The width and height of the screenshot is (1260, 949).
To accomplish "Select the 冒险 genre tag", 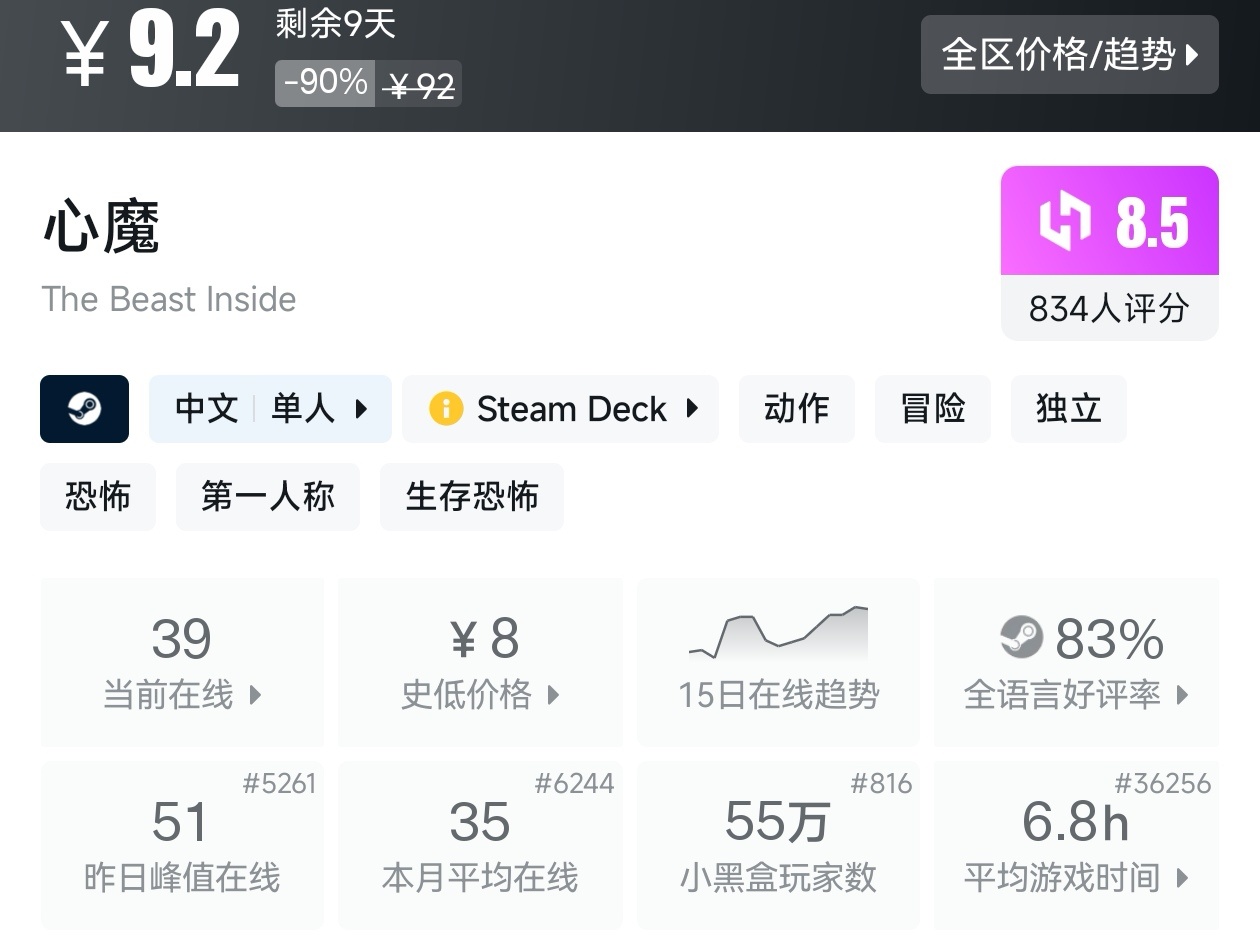I will (932, 409).
